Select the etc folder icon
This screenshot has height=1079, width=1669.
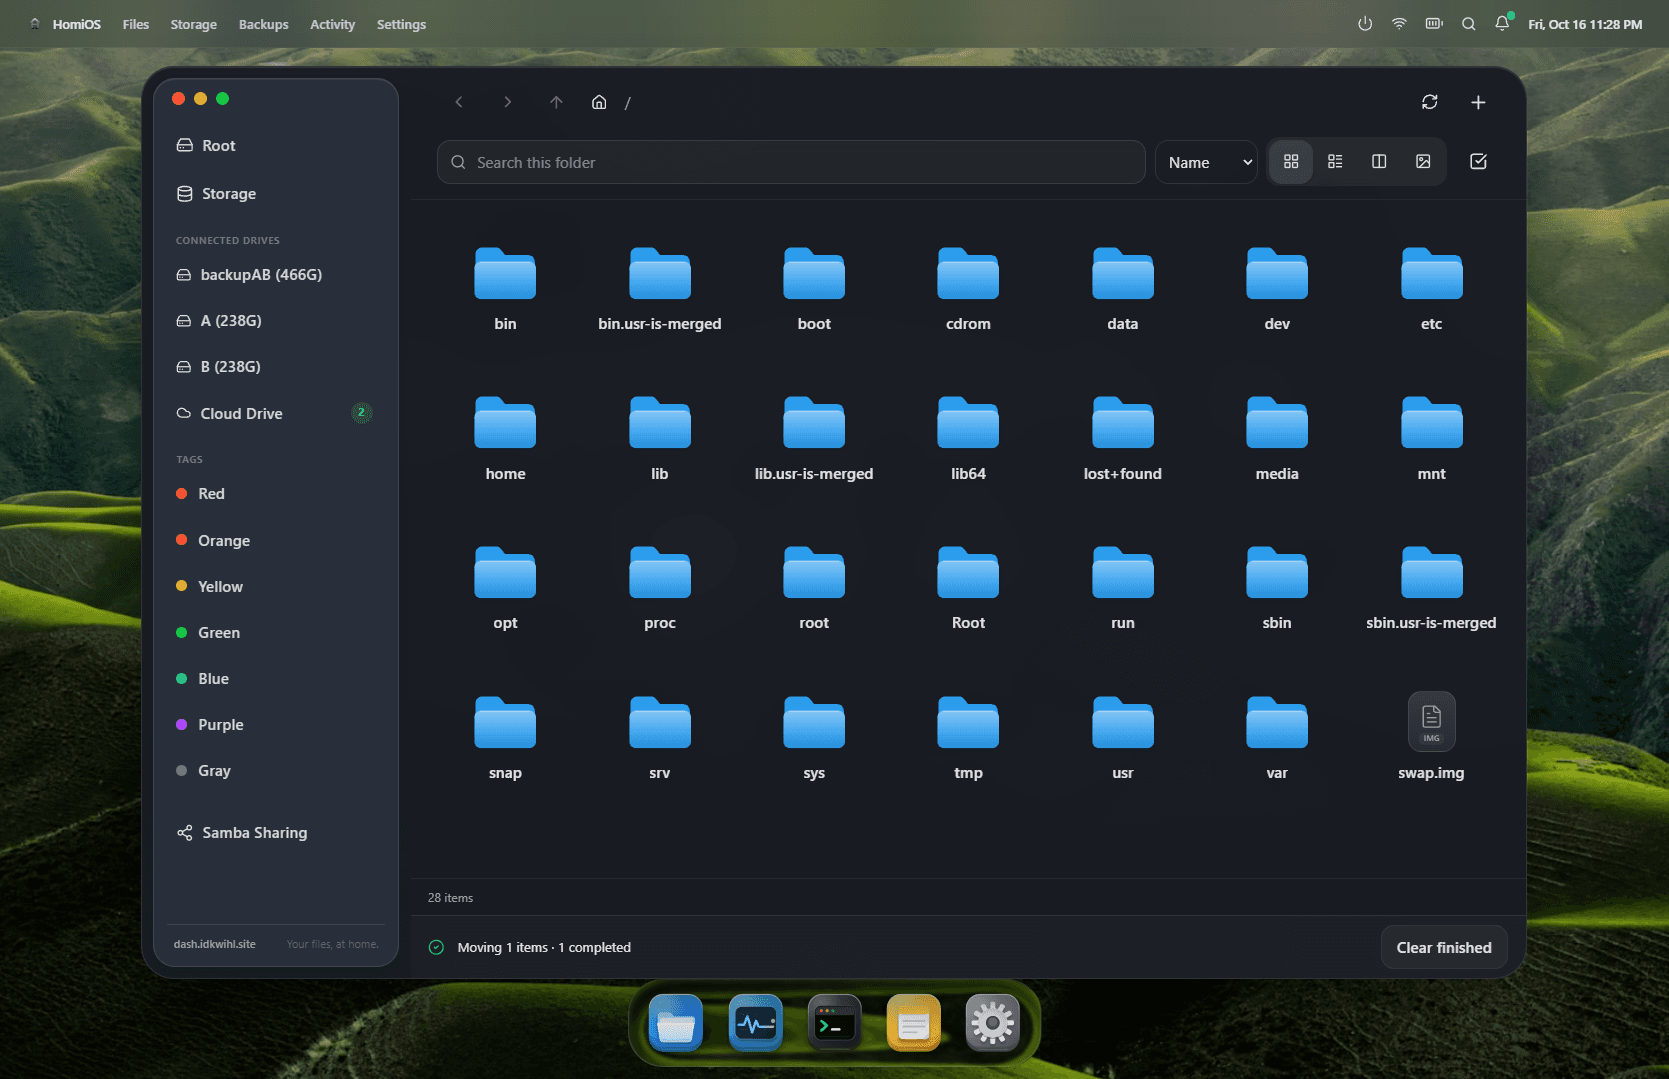point(1431,273)
